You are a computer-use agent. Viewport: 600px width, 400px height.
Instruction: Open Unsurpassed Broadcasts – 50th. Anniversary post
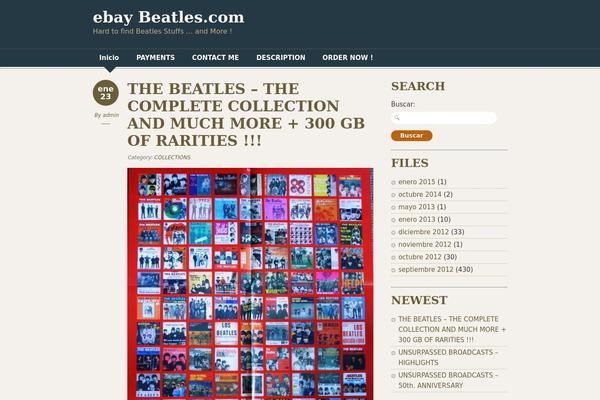(448, 380)
